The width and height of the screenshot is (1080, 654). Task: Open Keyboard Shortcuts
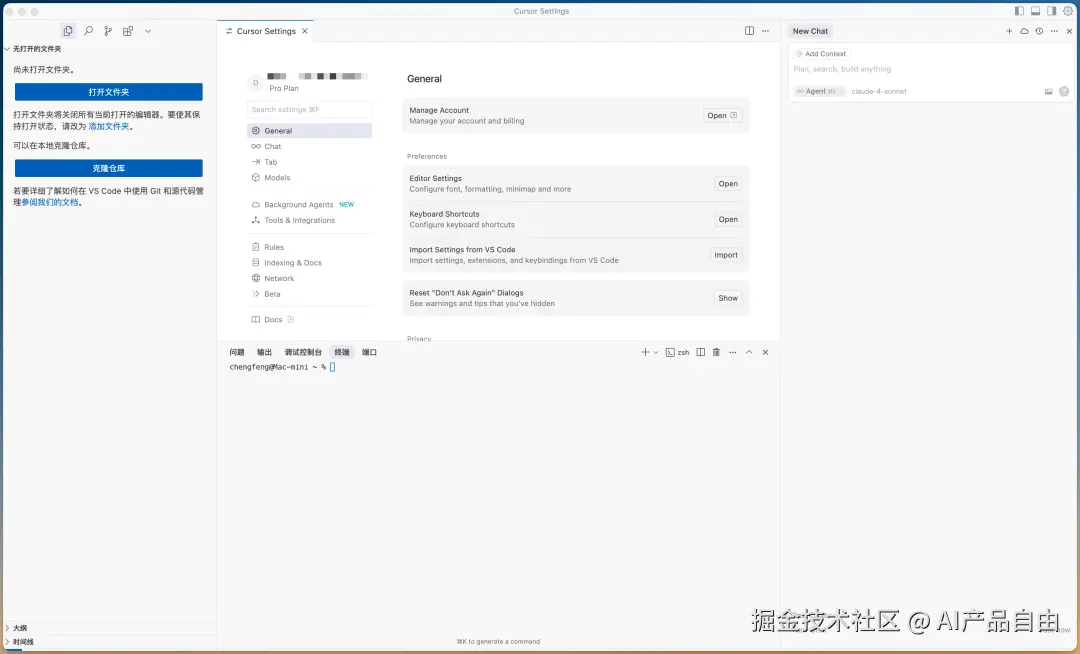728,220
